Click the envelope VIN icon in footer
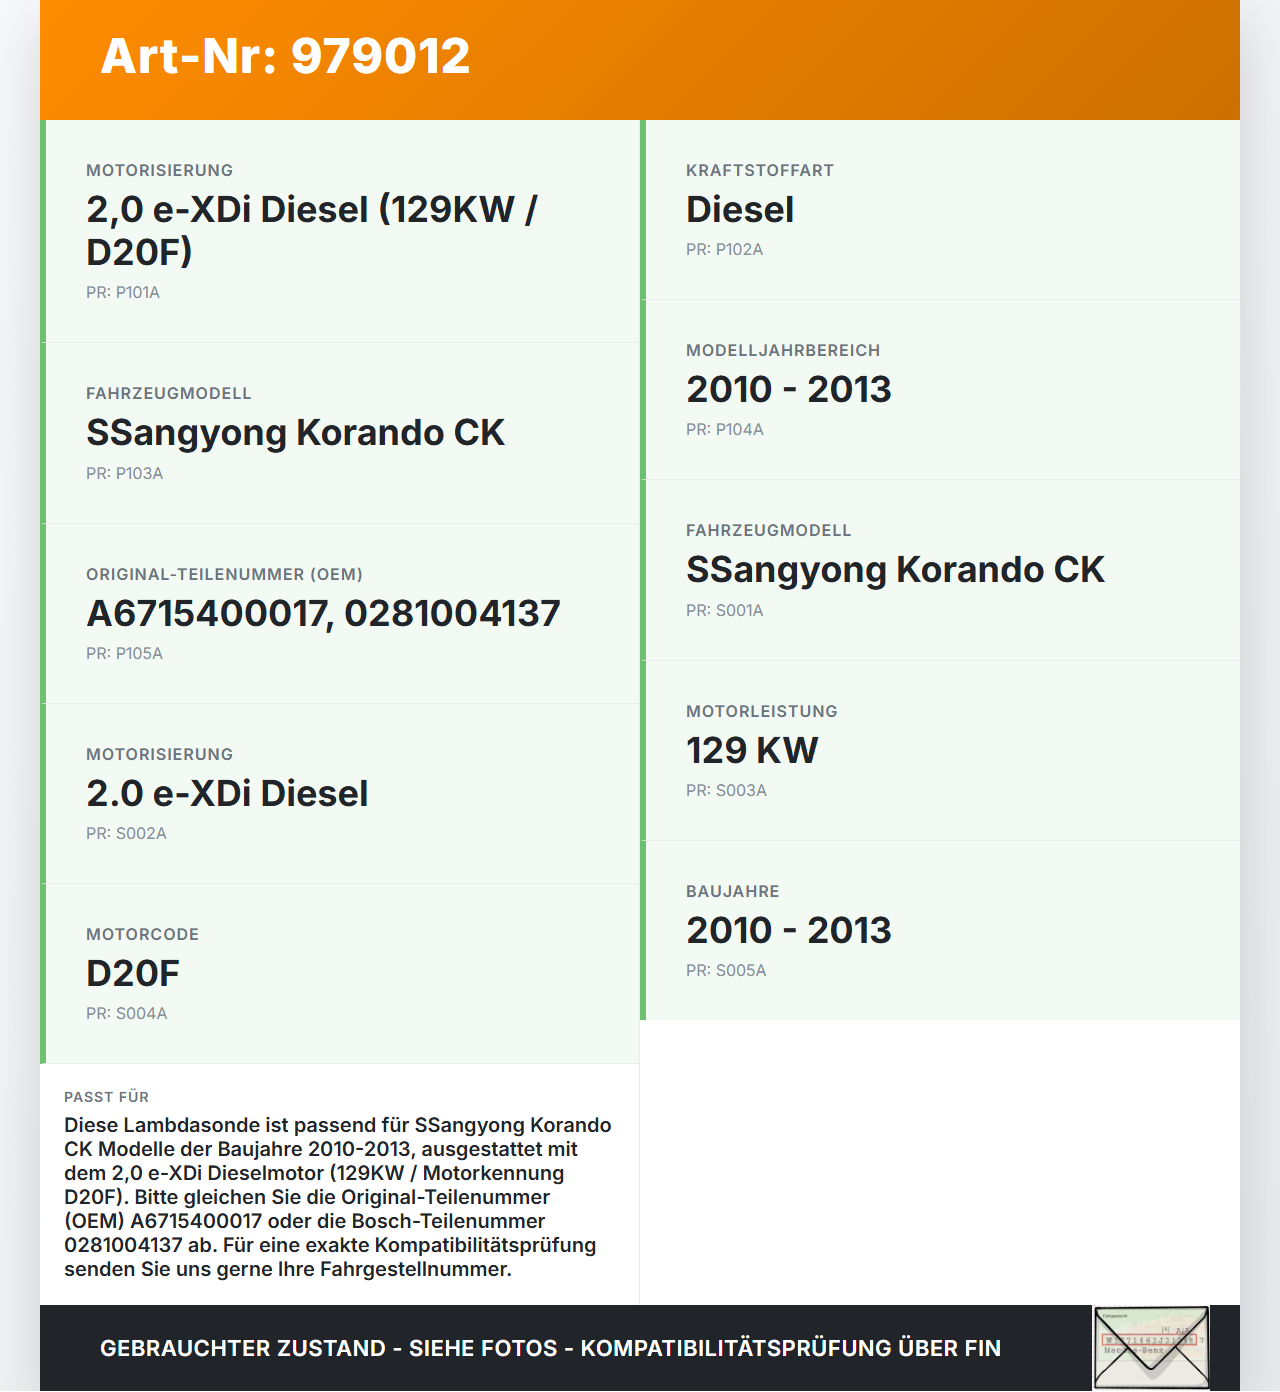 [1151, 1347]
